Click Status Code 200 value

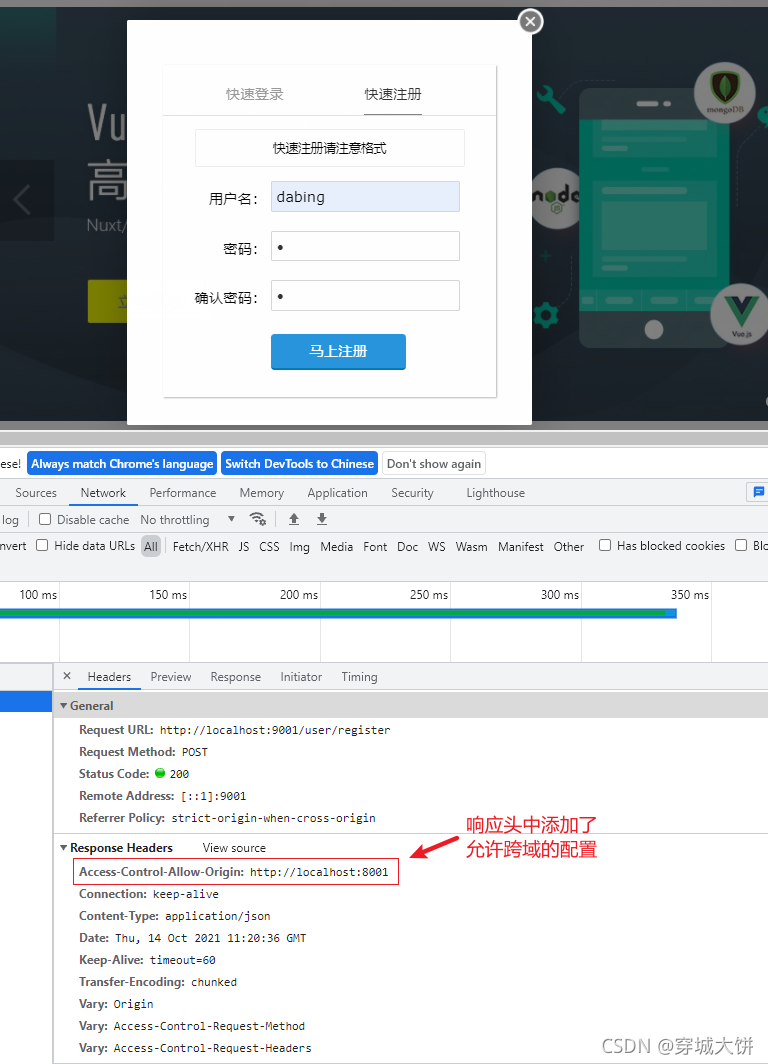[179, 774]
